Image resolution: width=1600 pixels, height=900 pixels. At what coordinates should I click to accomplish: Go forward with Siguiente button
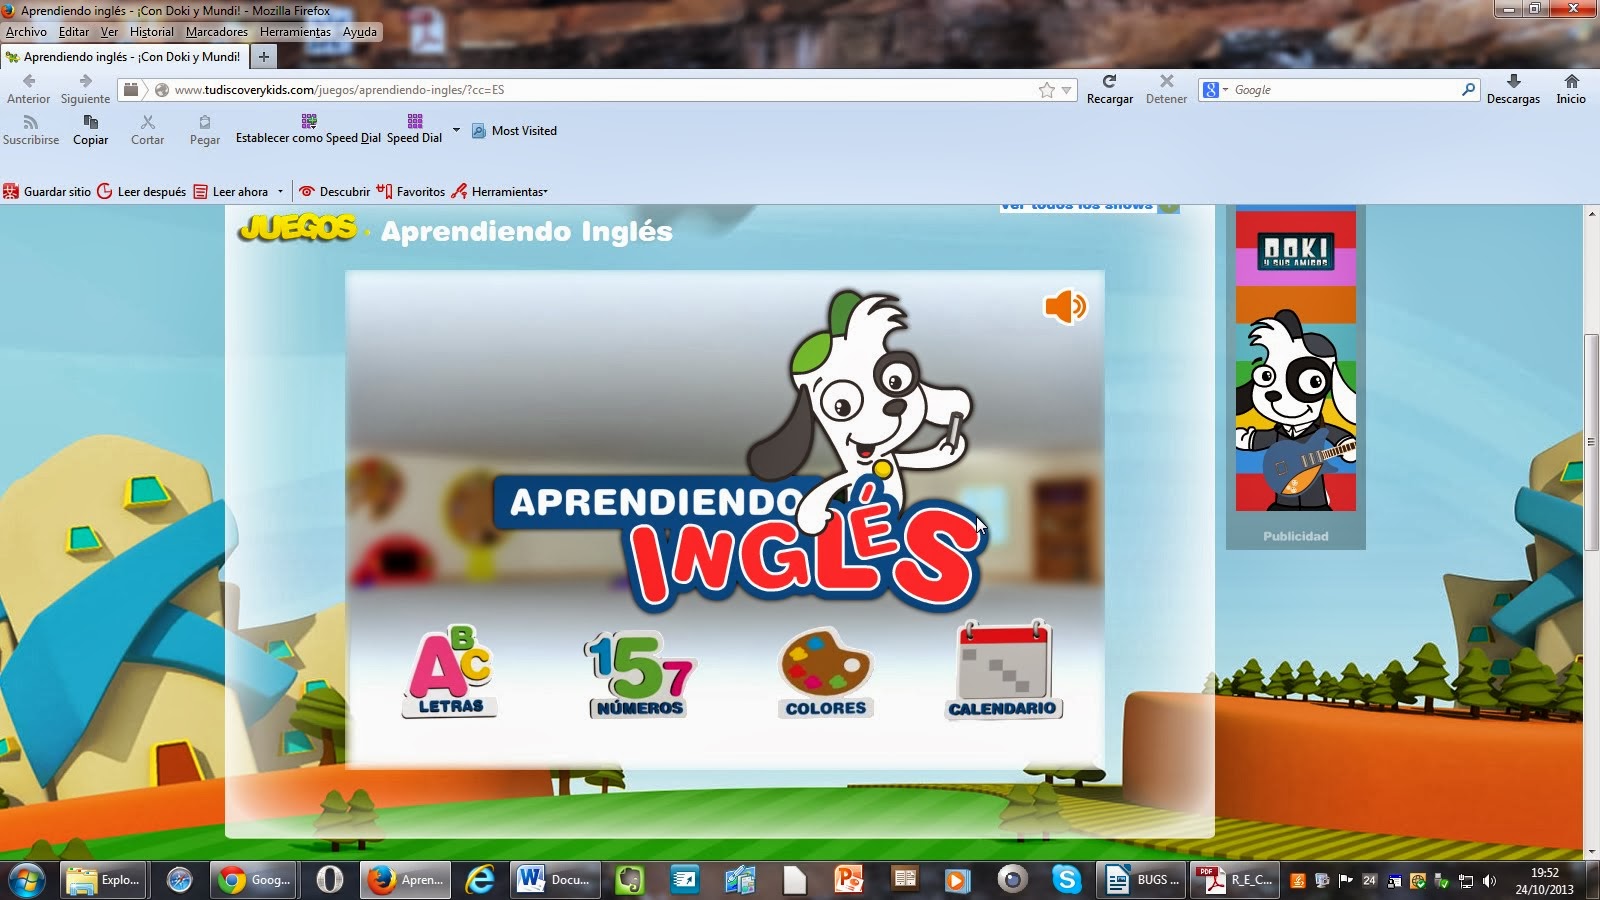[85, 89]
